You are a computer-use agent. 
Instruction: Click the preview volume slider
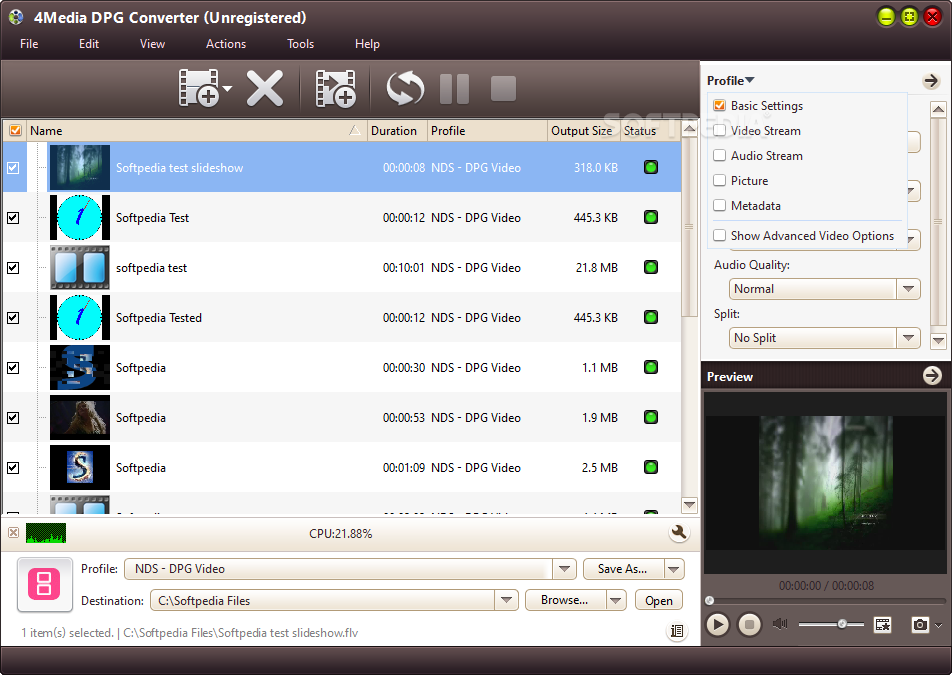(831, 624)
